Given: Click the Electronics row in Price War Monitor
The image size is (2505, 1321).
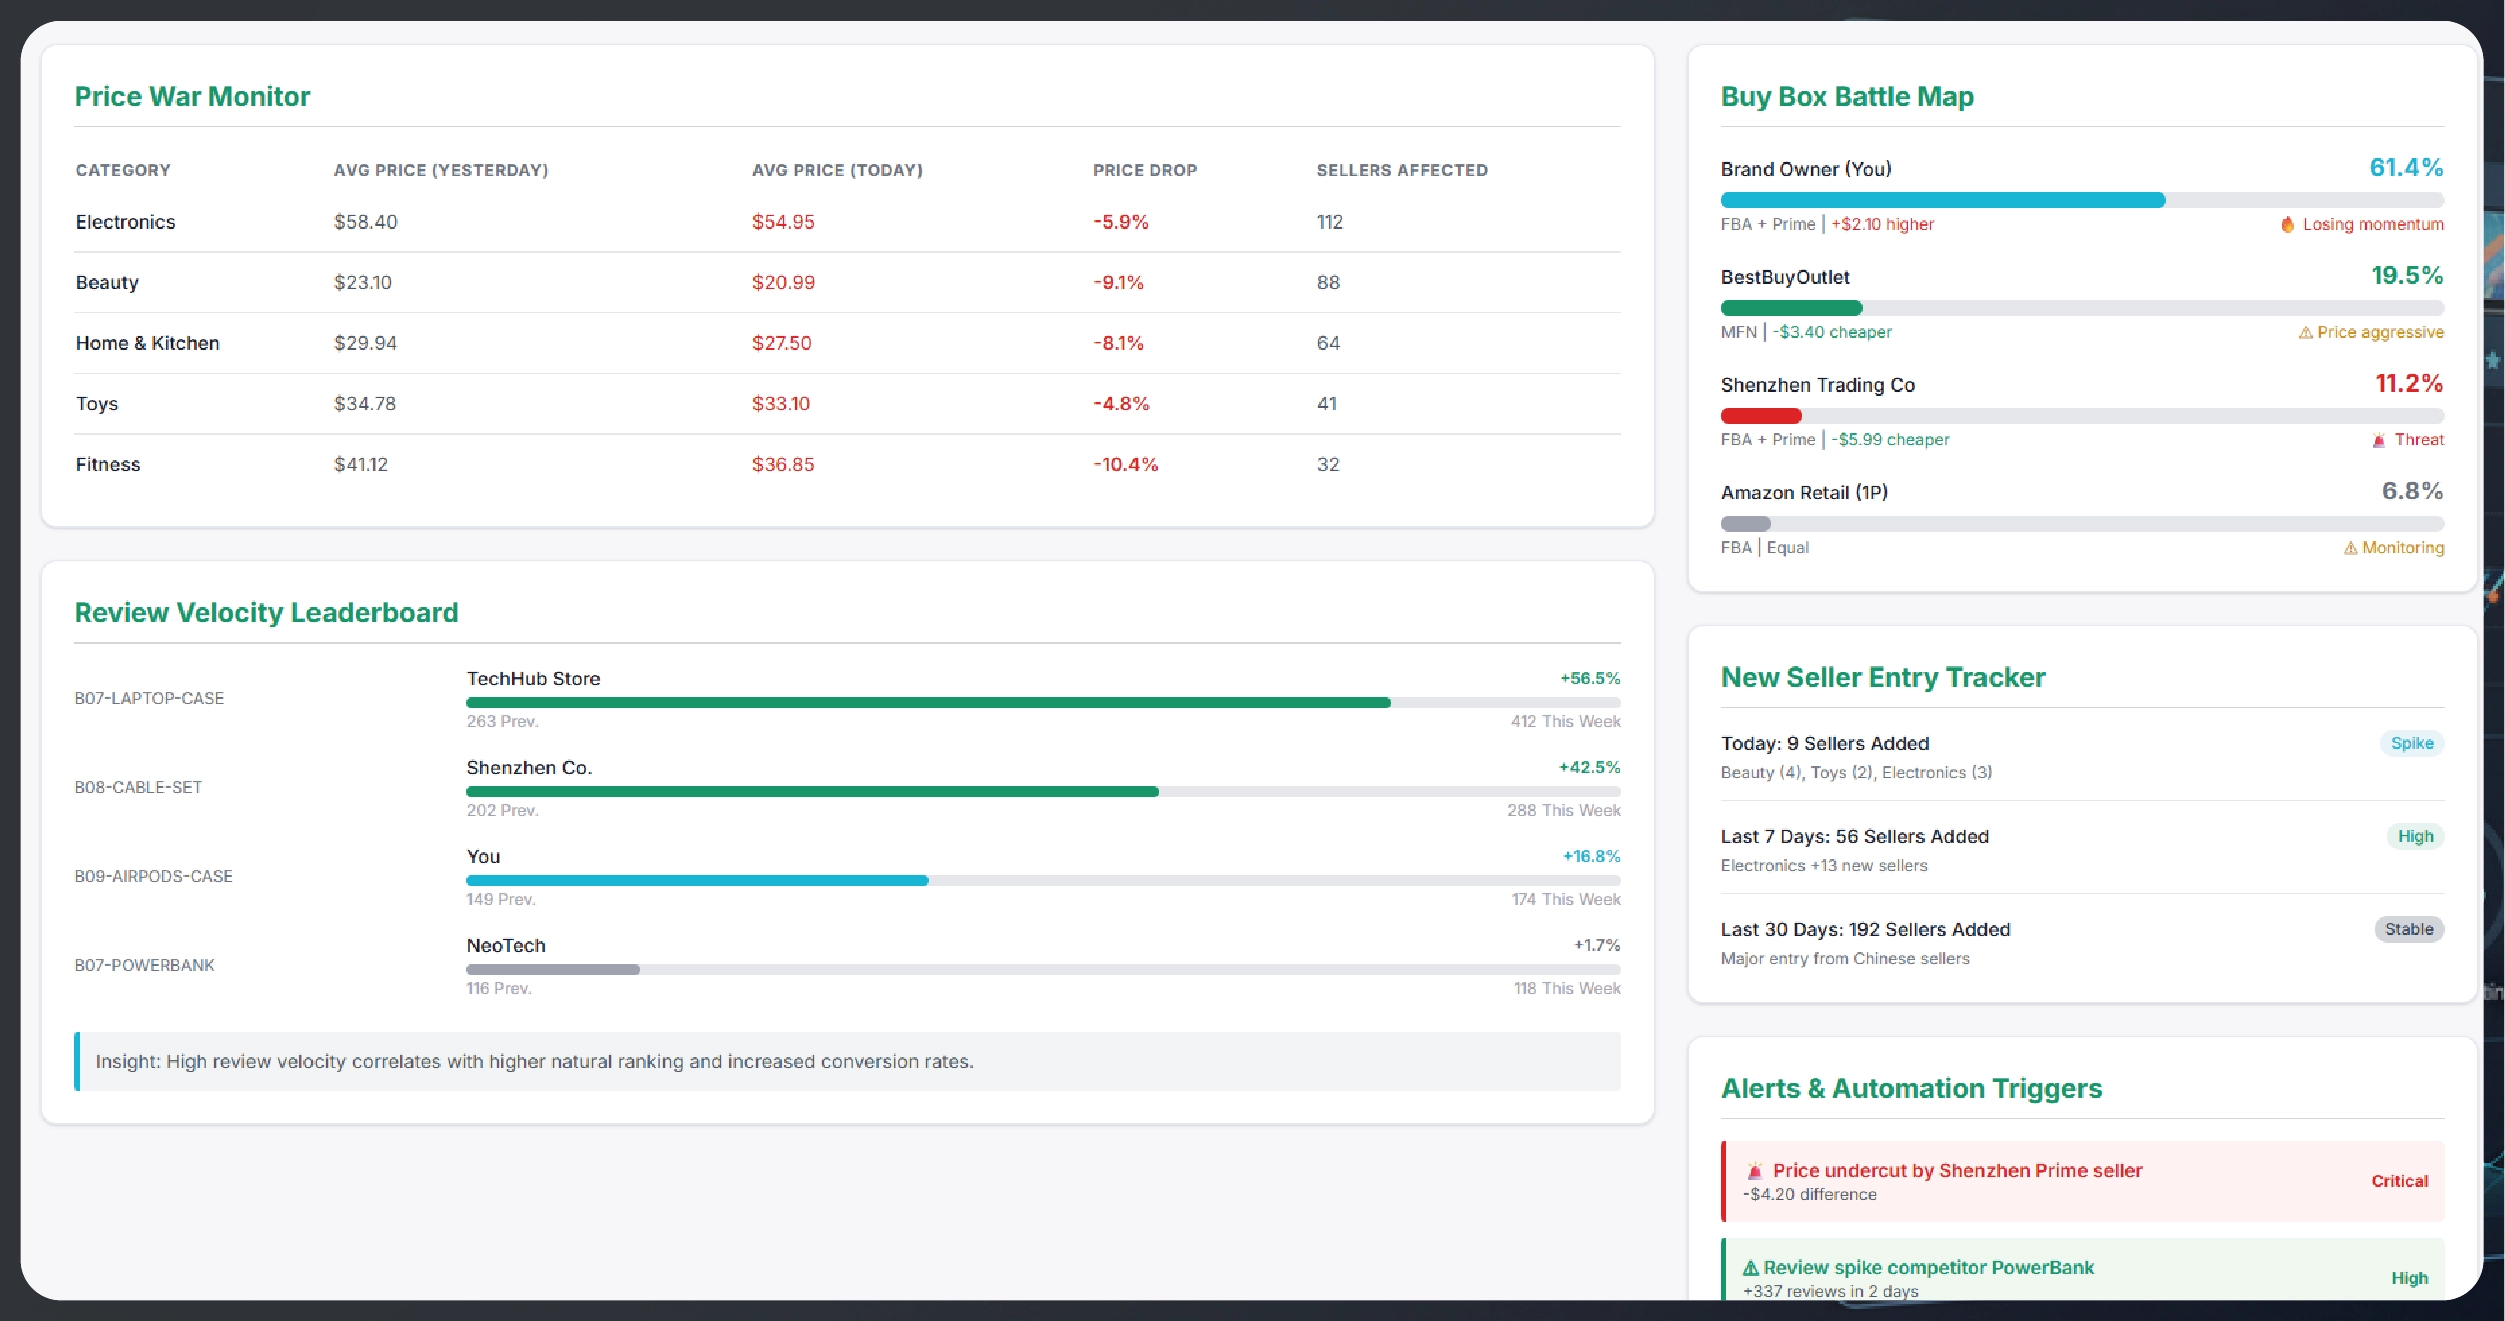Looking at the screenshot, I should tap(126, 222).
